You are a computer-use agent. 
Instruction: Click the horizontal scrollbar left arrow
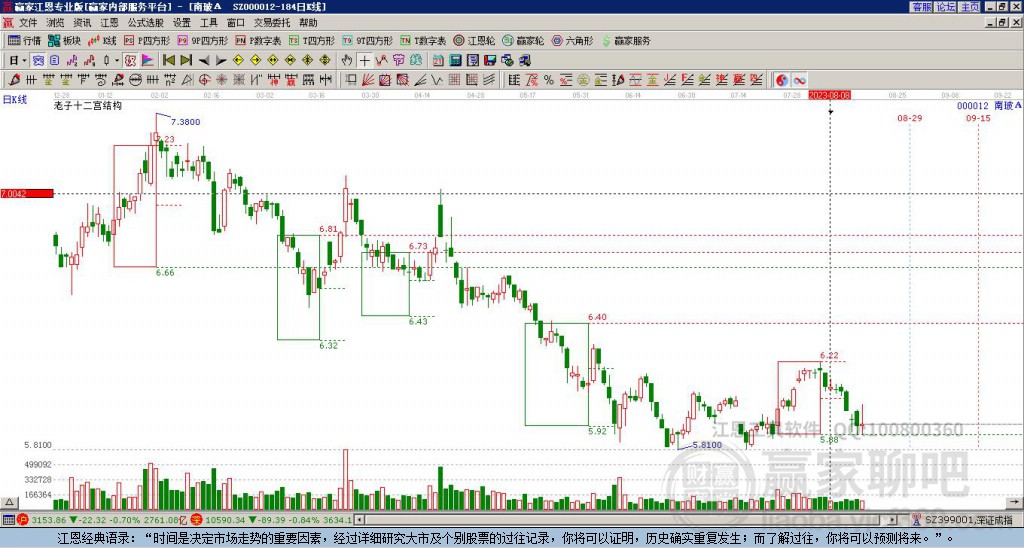coord(358,520)
